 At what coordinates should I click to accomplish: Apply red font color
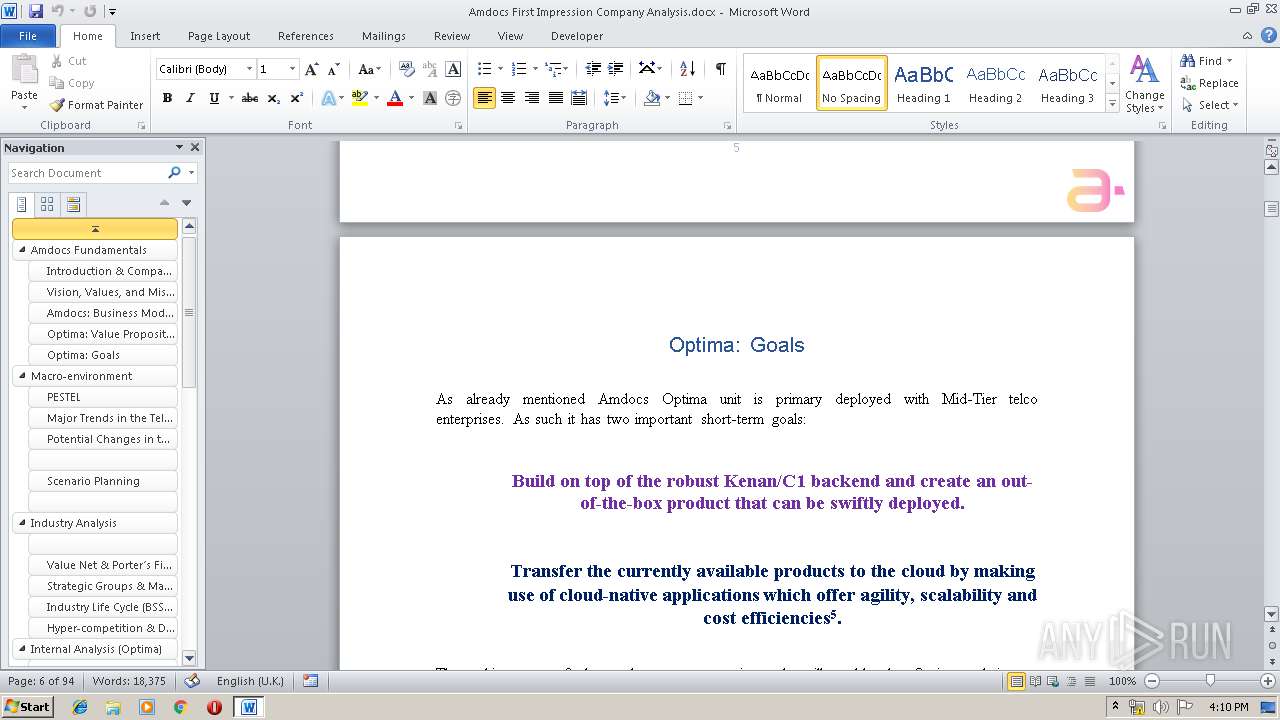(x=394, y=98)
